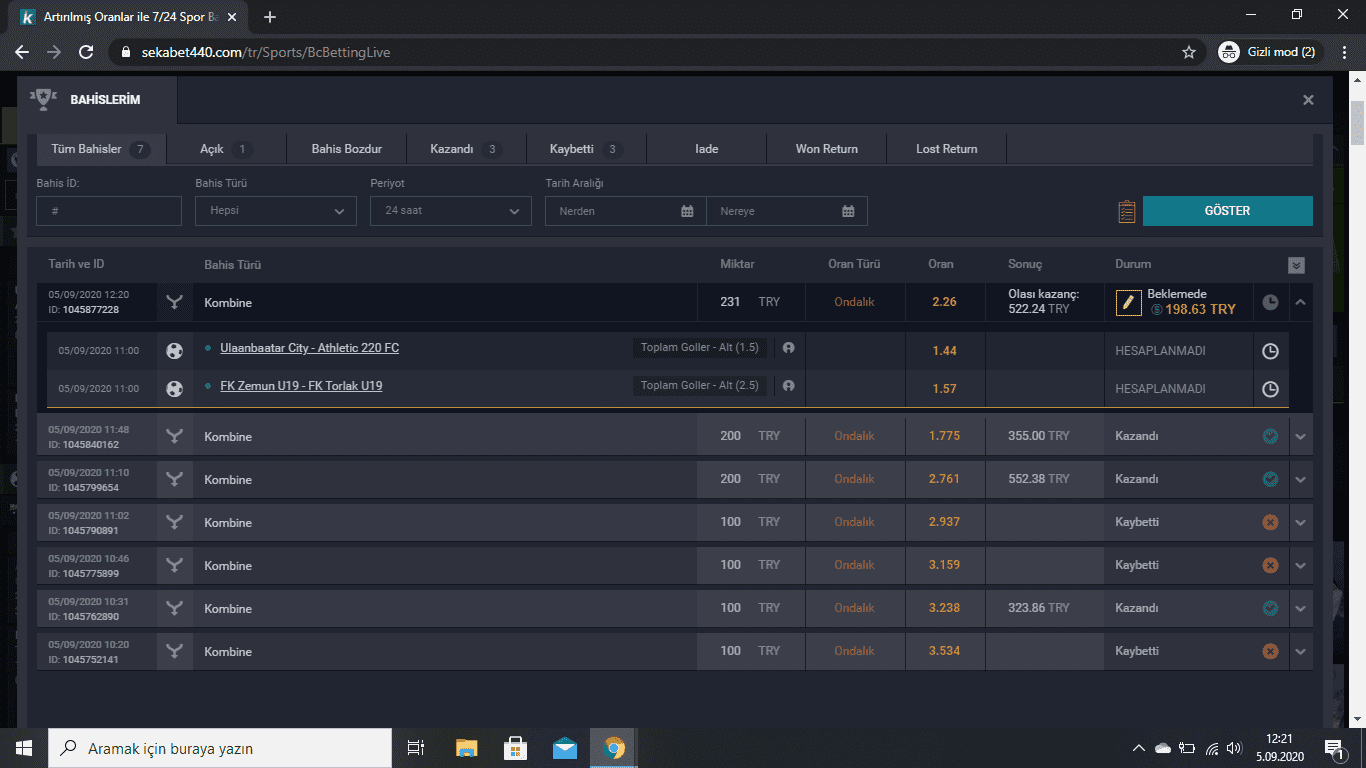Open Task View on the taskbar

[416, 748]
